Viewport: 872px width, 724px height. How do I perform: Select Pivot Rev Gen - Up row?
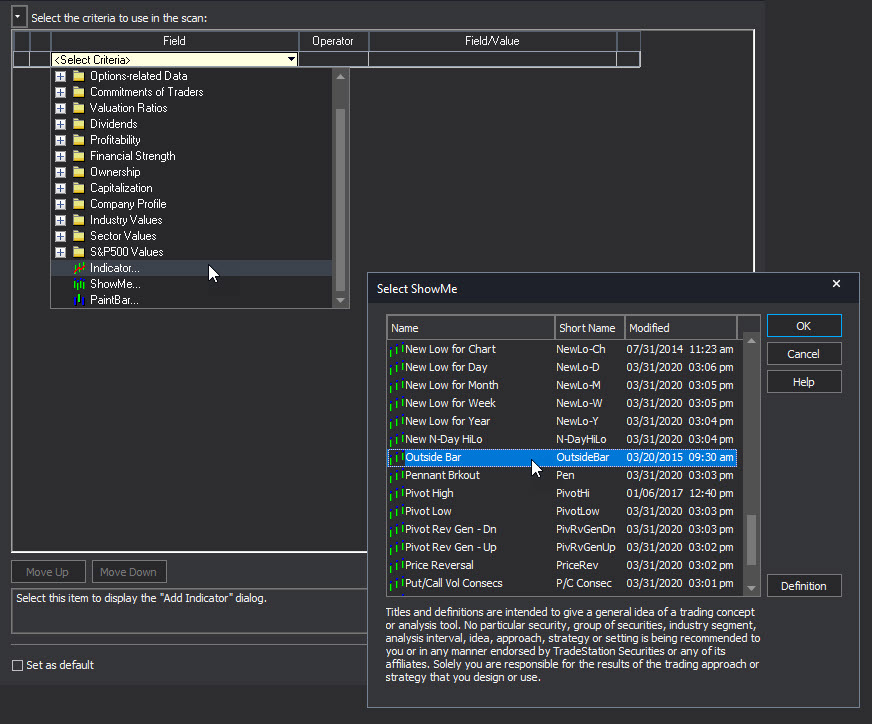pyautogui.click(x=562, y=548)
